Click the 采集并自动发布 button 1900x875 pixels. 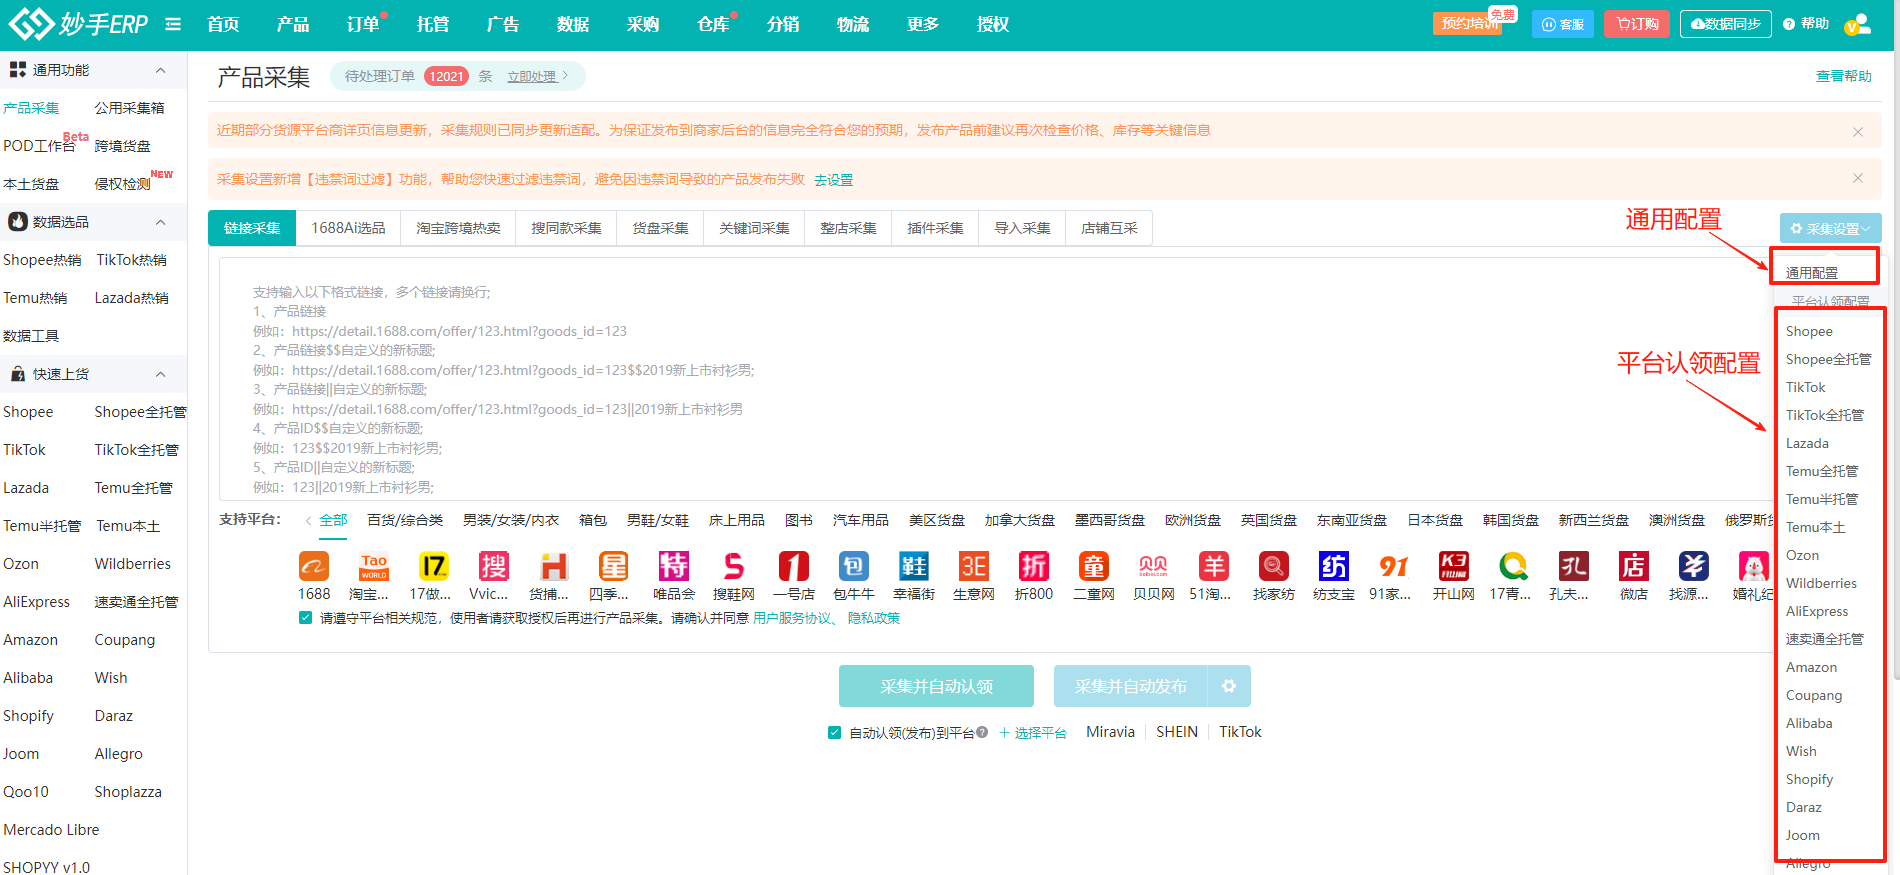(x=1130, y=686)
